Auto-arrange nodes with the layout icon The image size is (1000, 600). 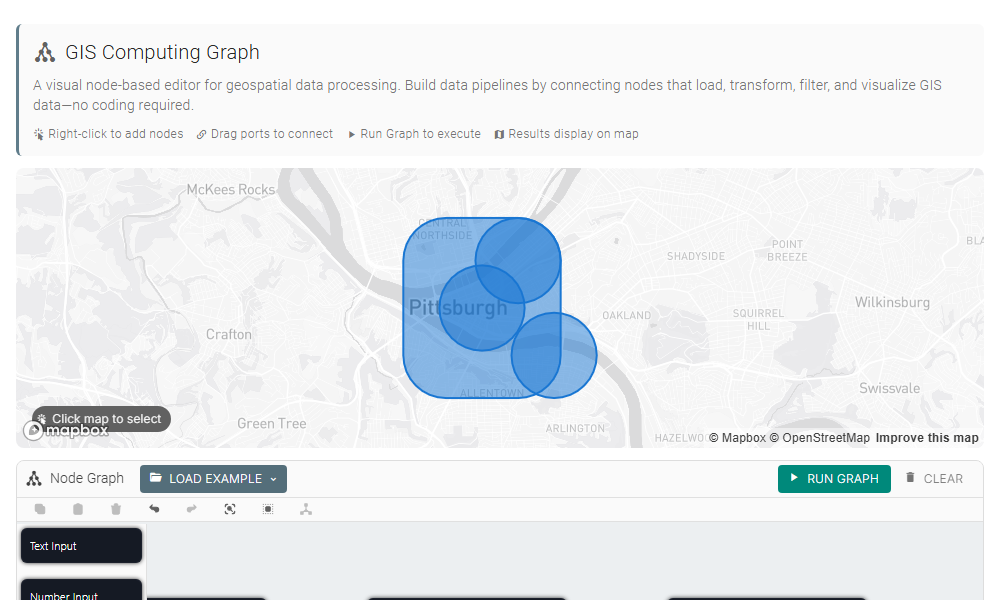(x=305, y=509)
